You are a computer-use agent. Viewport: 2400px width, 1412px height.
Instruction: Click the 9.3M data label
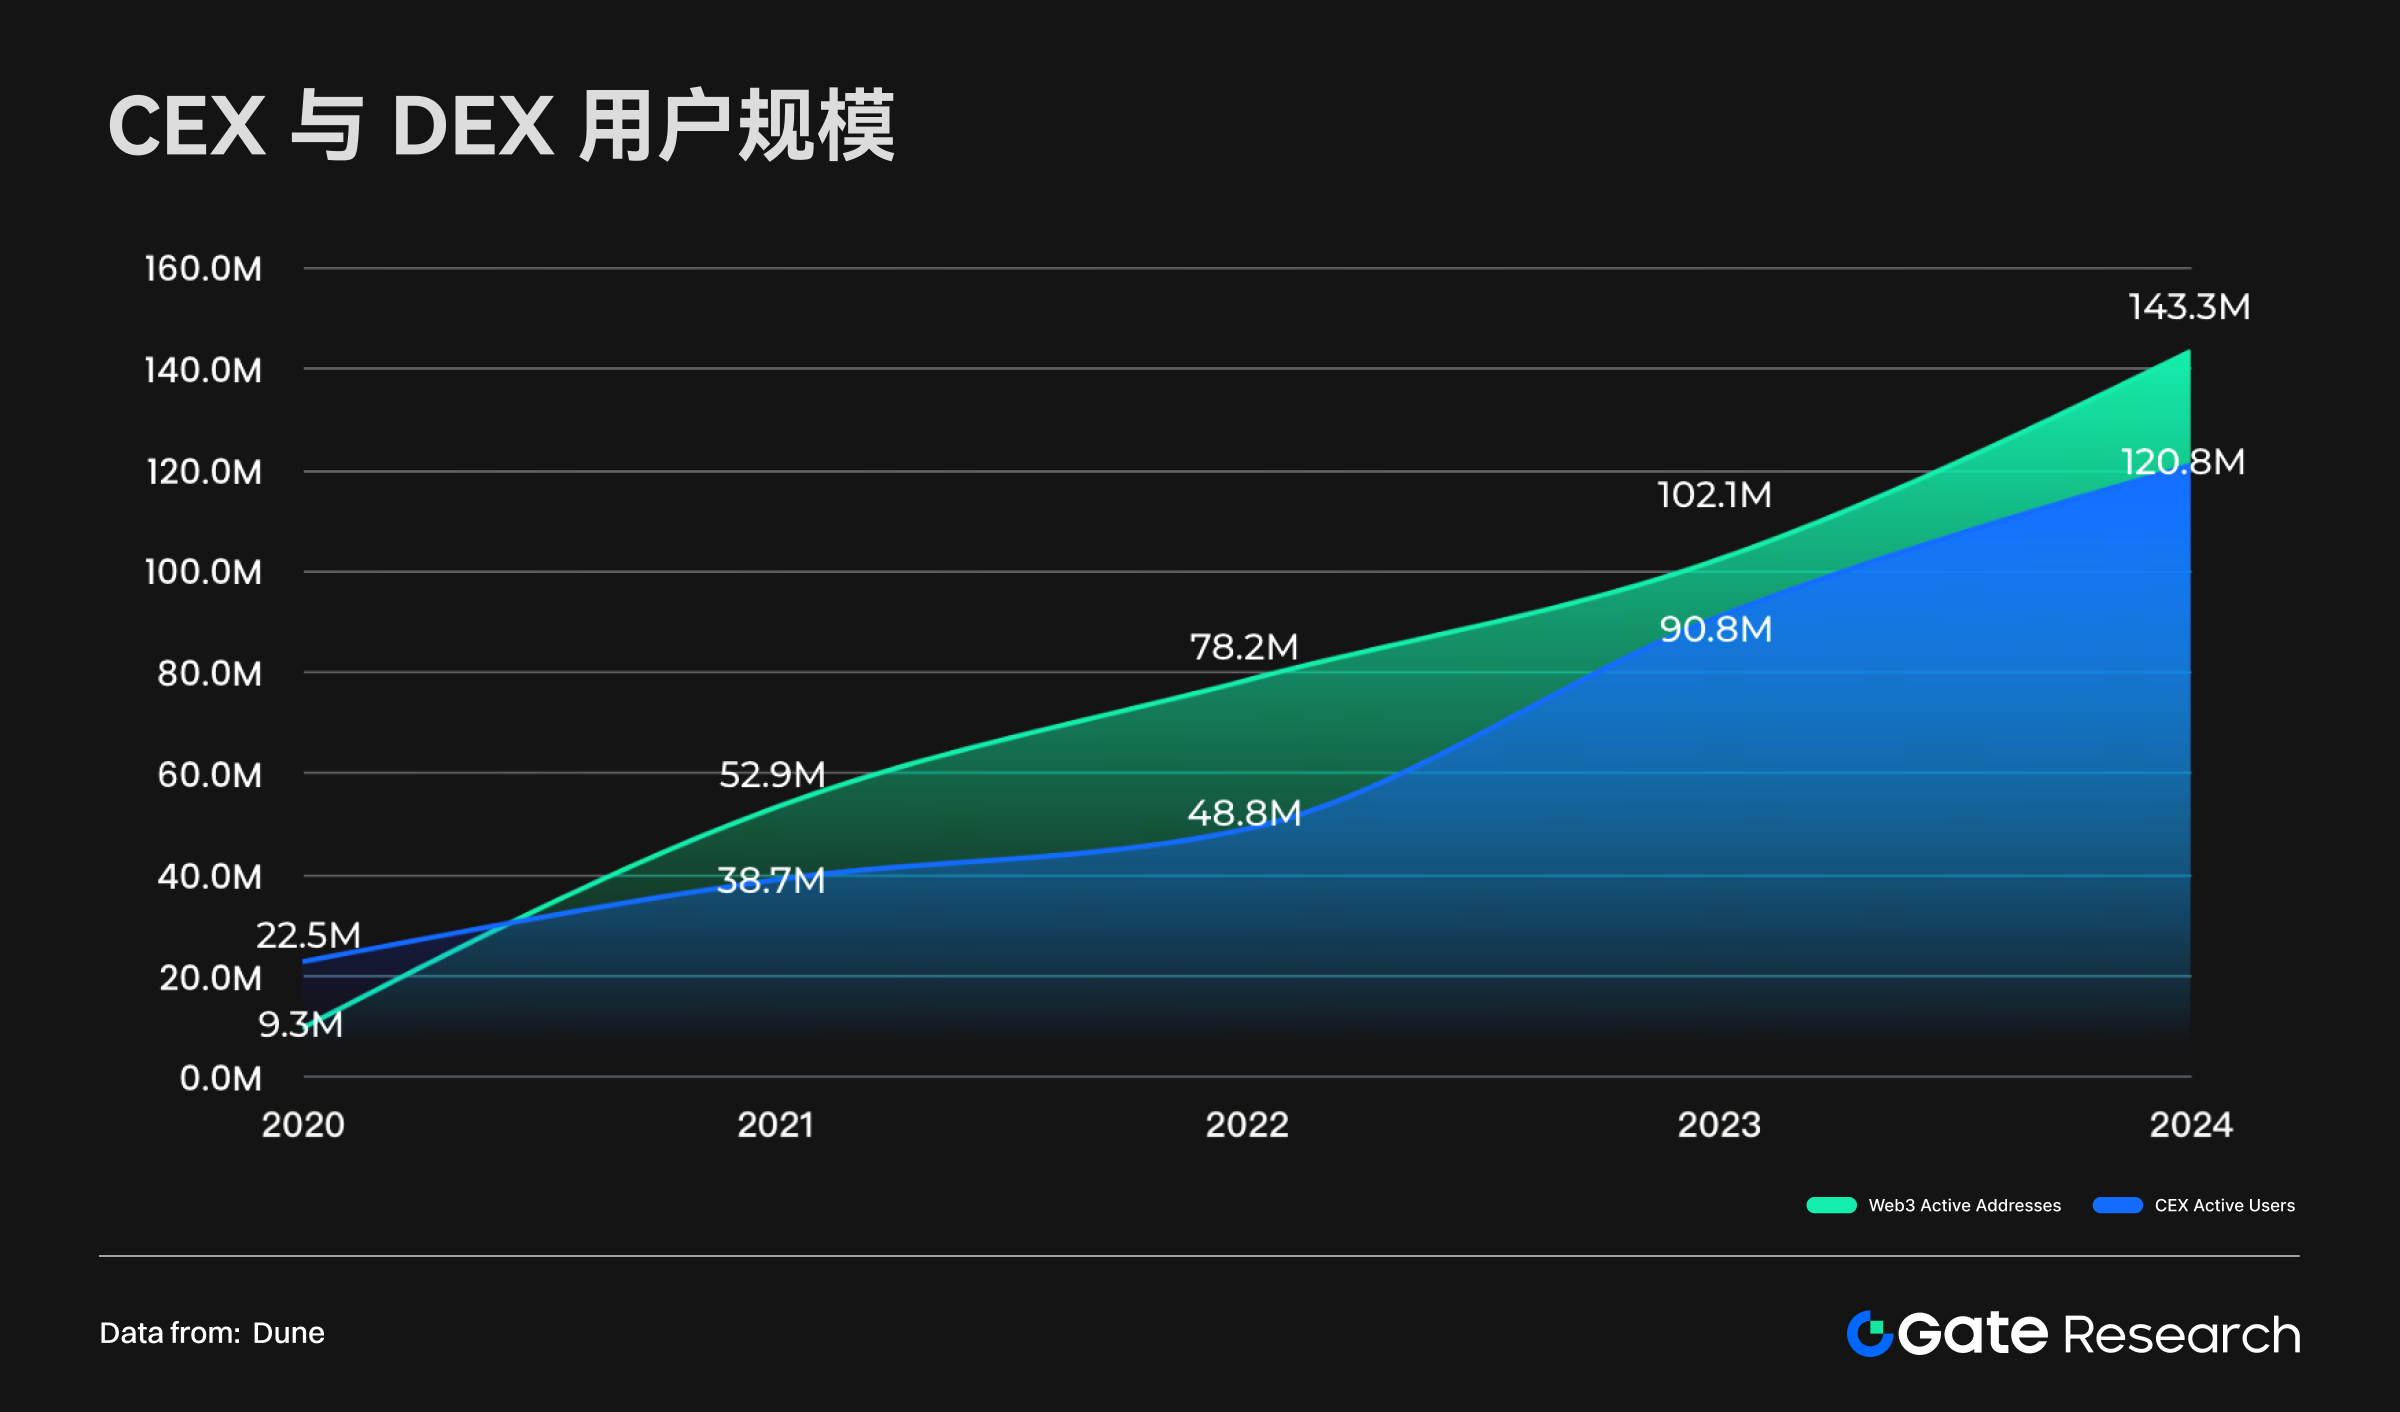[x=300, y=1025]
